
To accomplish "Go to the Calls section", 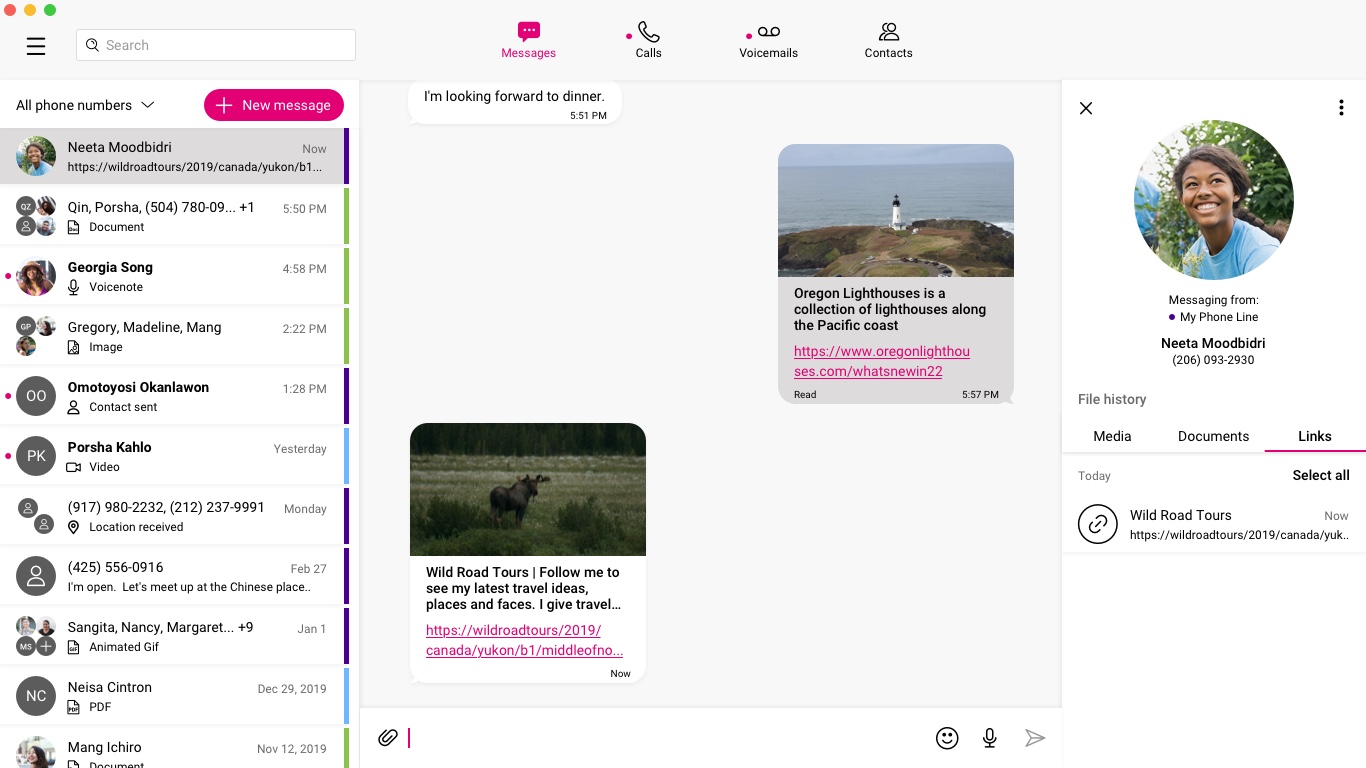I will pos(648,41).
